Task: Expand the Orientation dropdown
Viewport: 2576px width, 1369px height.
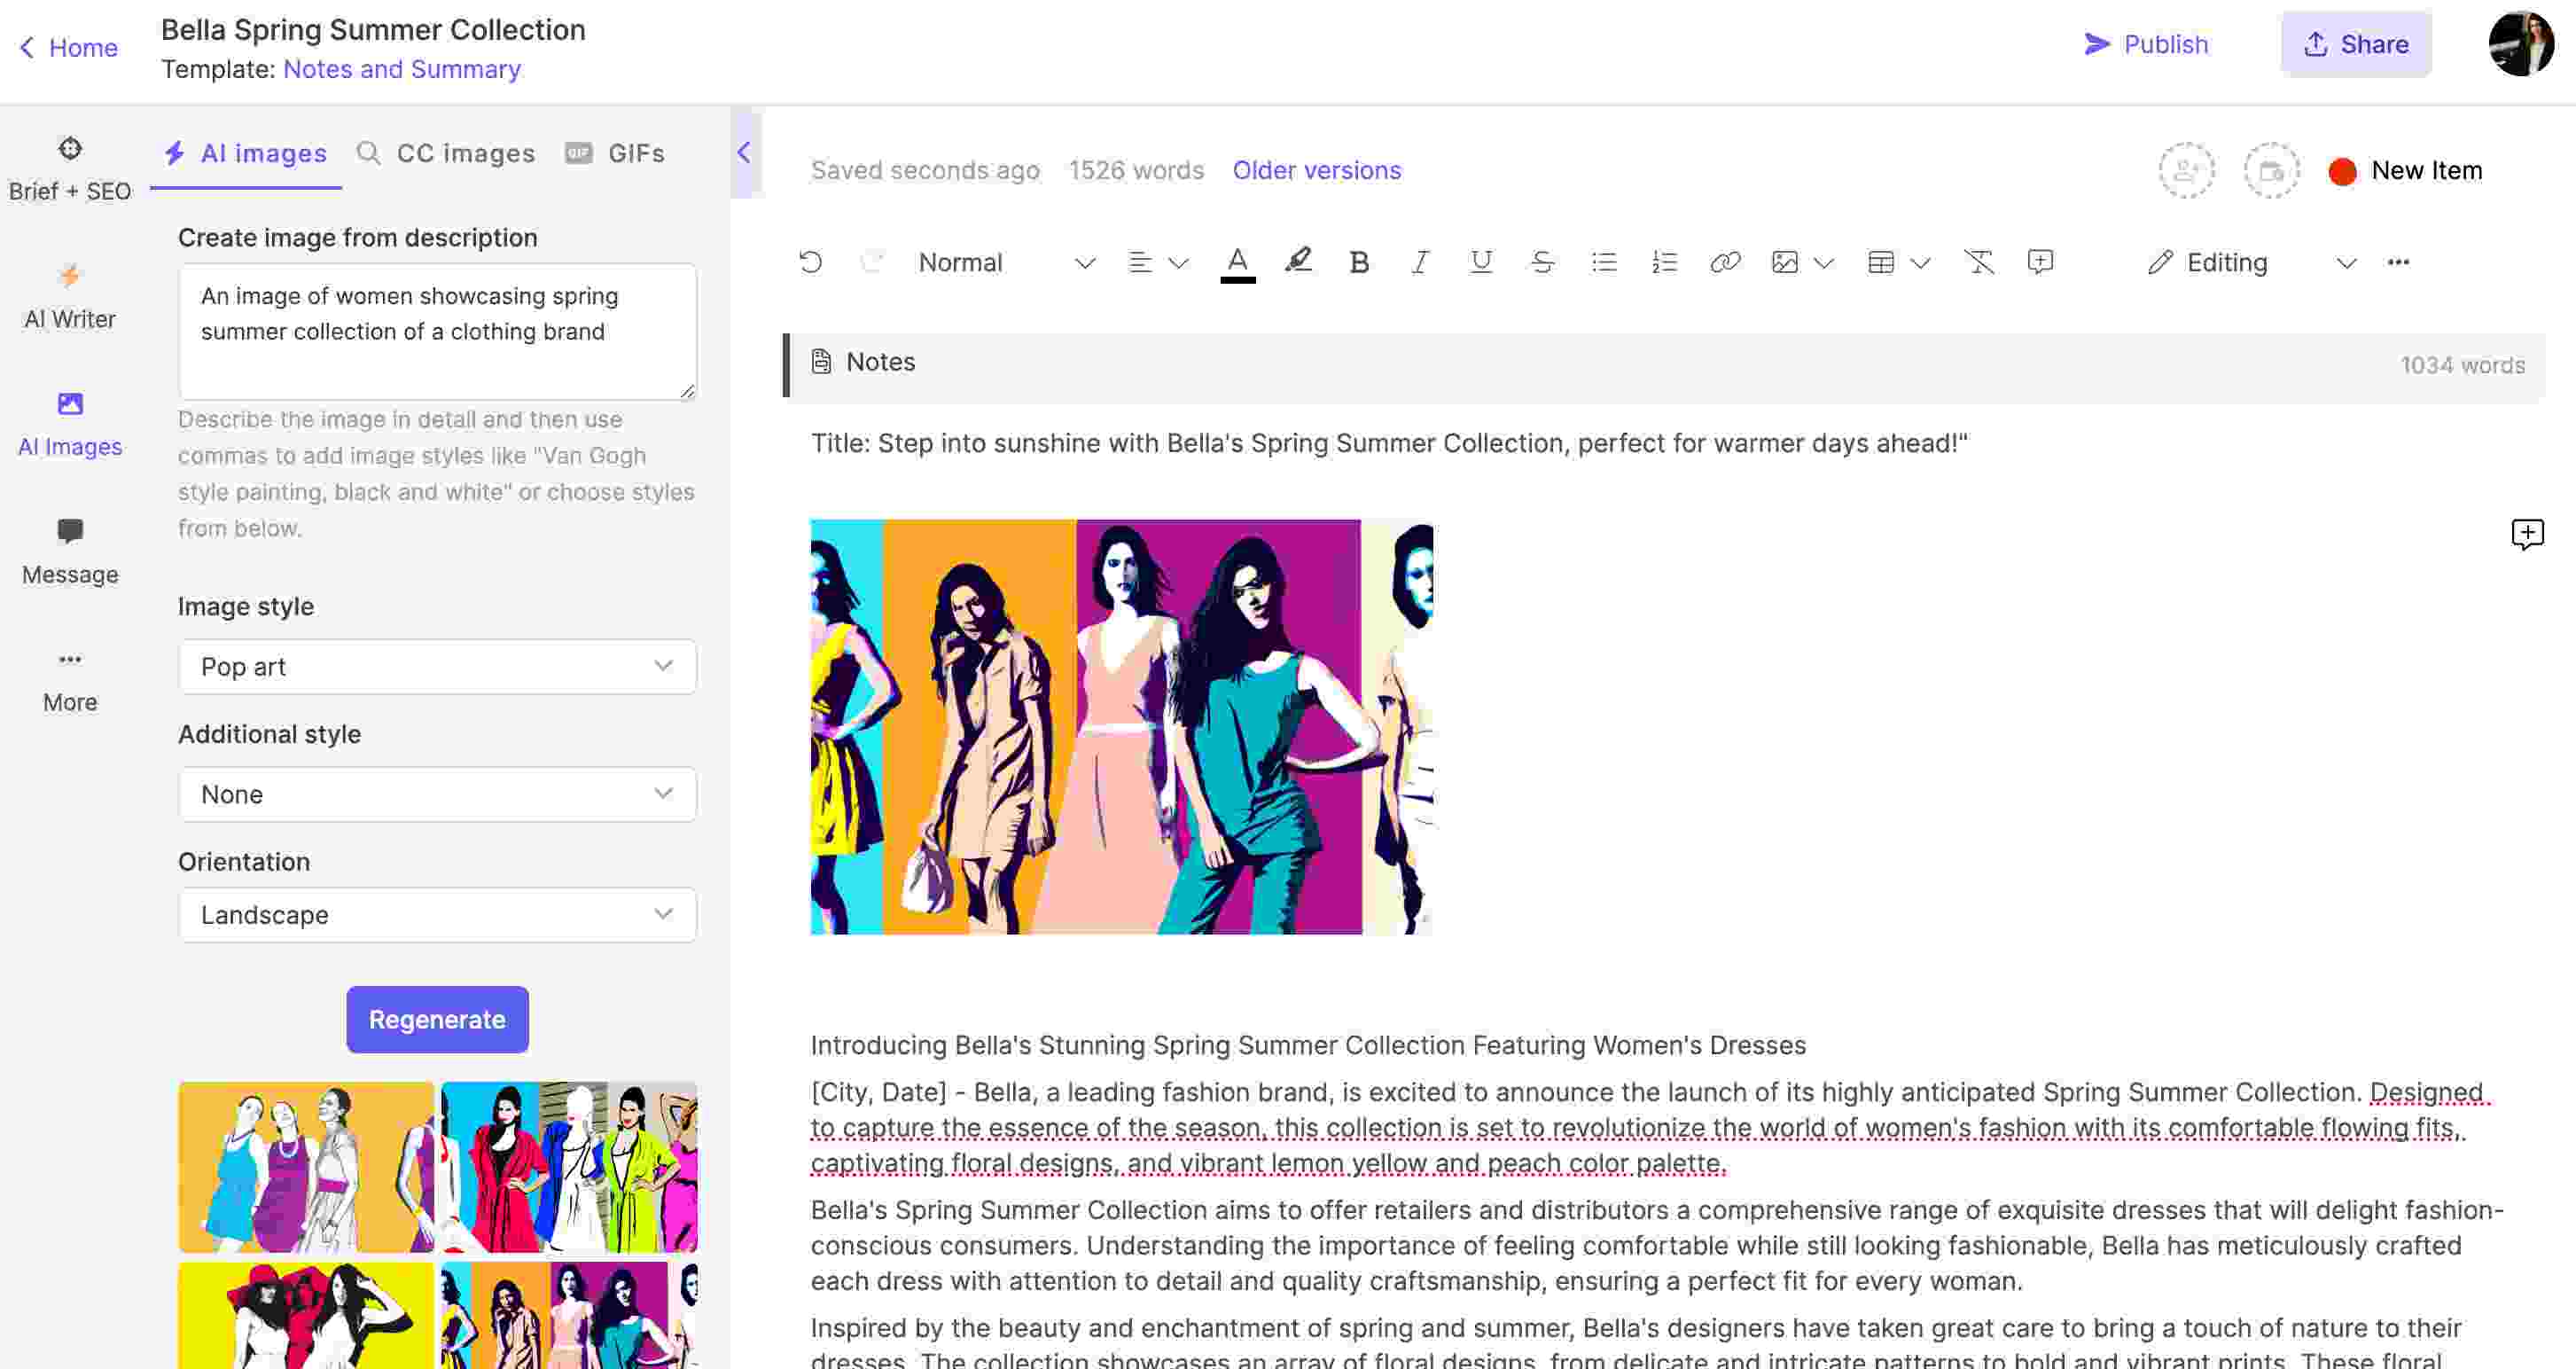Action: tap(436, 914)
